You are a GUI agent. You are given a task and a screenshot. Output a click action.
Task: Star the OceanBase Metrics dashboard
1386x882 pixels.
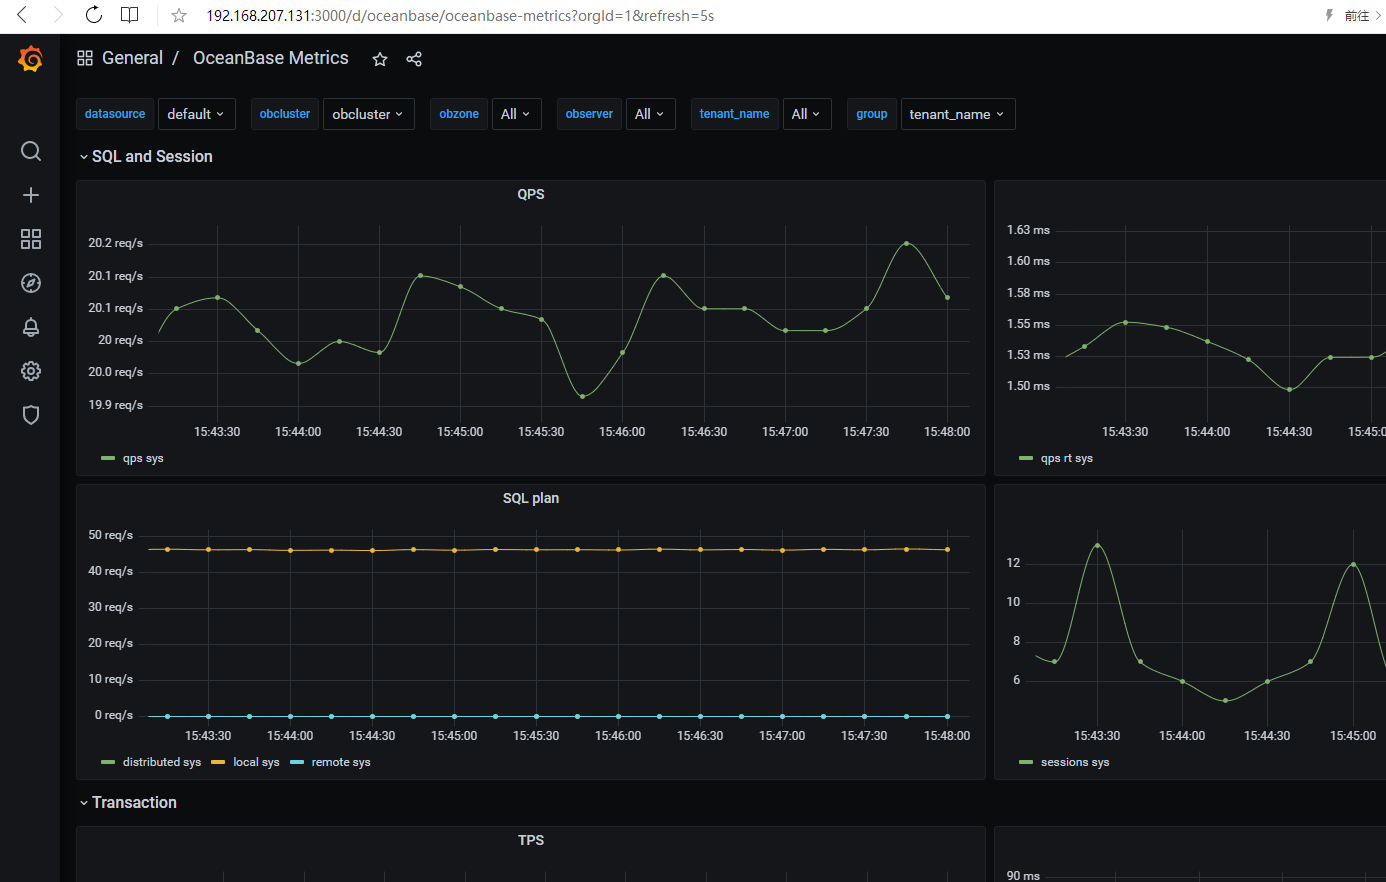click(380, 59)
